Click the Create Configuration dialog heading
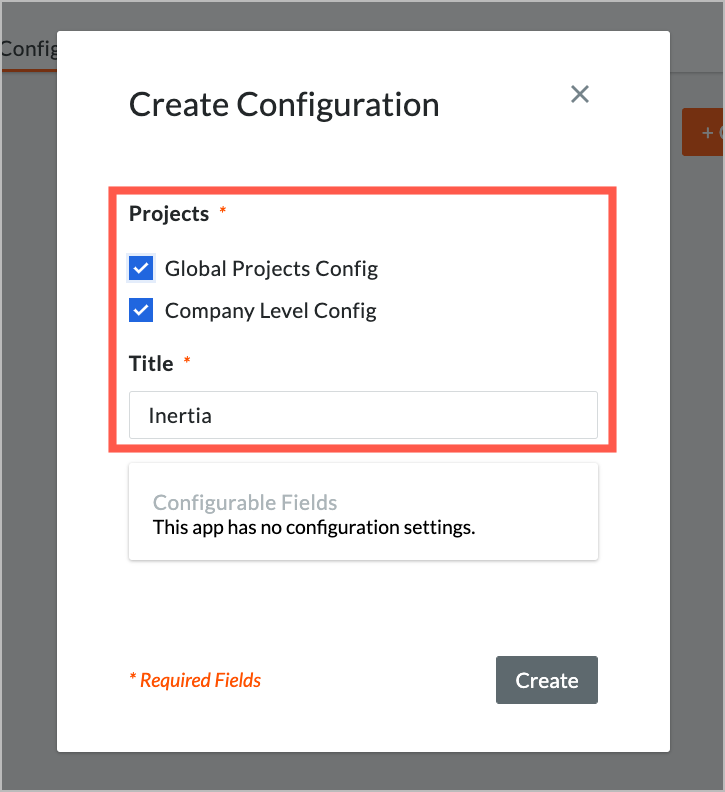The height and width of the screenshot is (792, 725). pos(284,105)
